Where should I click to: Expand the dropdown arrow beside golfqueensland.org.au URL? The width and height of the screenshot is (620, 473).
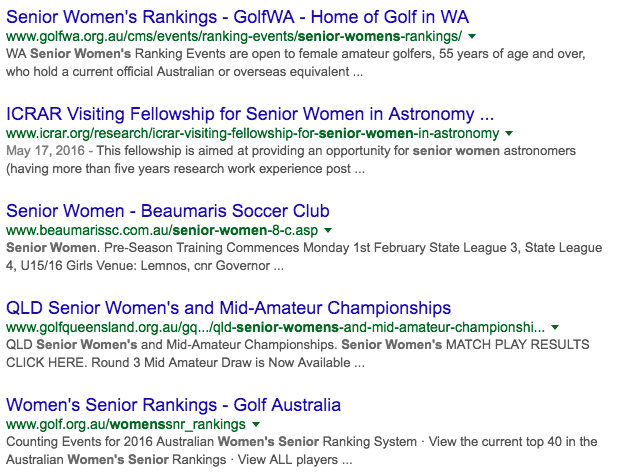tap(555, 327)
